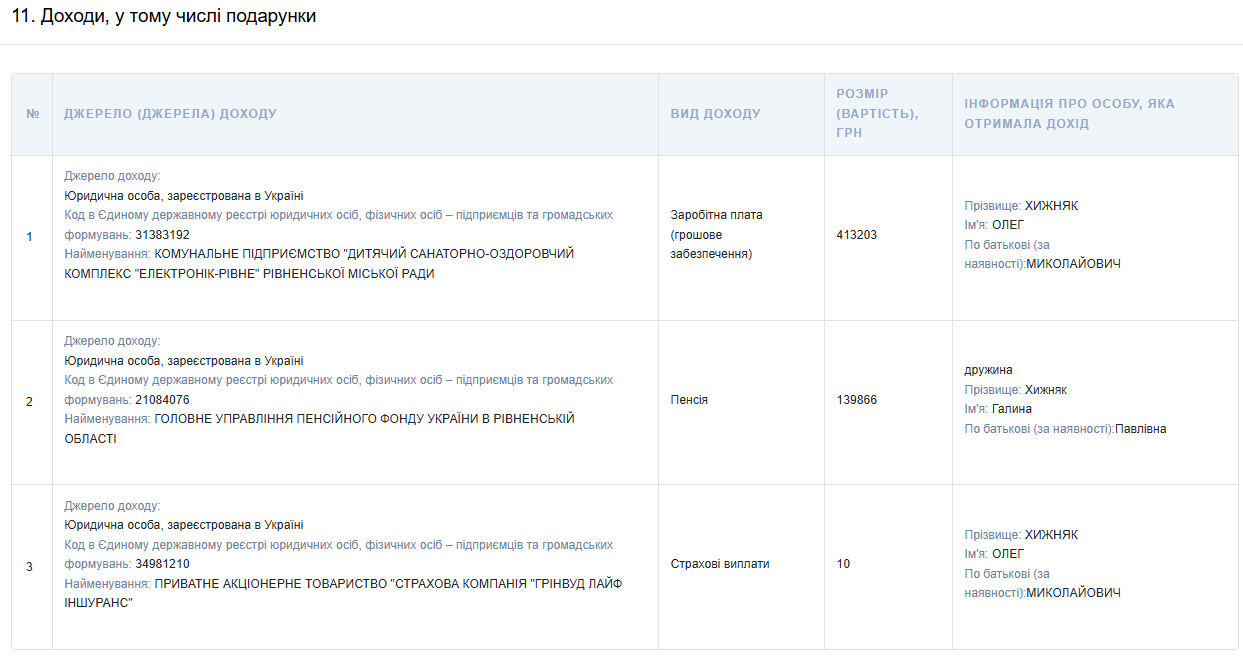Click the "дружина" label in row two
Screen dimensions: 1243x661
click(x=988, y=370)
